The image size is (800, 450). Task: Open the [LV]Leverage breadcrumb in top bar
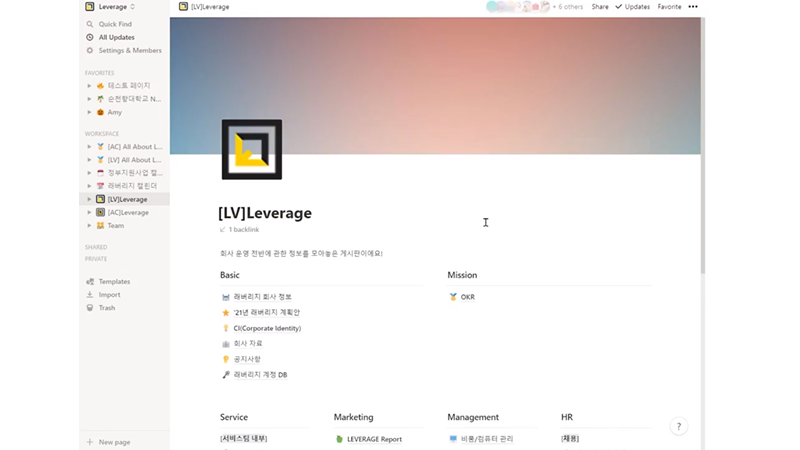[204, 7]
